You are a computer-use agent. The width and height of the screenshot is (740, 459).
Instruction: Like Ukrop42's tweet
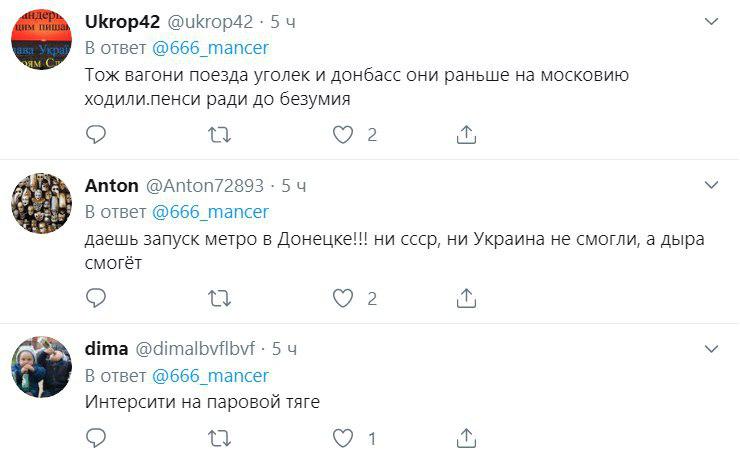click(343, 134)
